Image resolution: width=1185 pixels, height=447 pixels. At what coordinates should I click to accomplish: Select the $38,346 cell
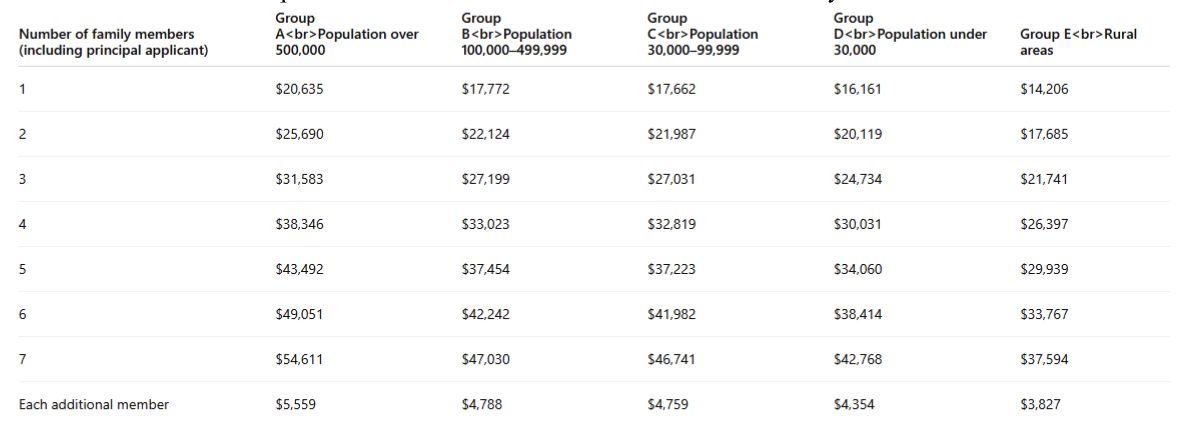tap(299, 224)
